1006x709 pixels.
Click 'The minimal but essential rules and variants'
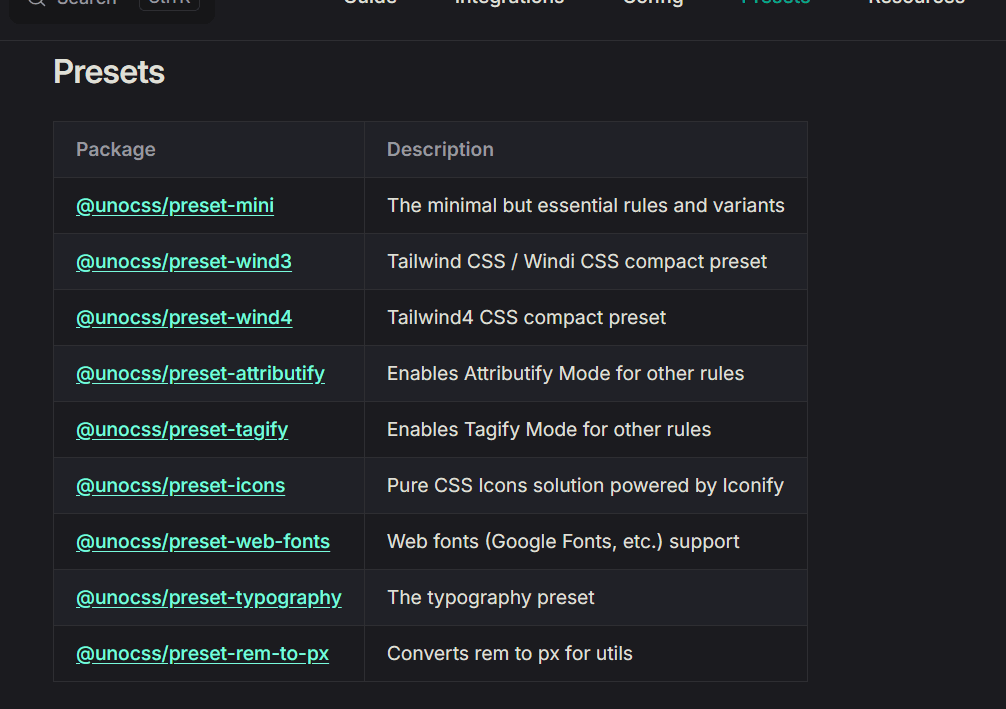(x=586, y=205)
